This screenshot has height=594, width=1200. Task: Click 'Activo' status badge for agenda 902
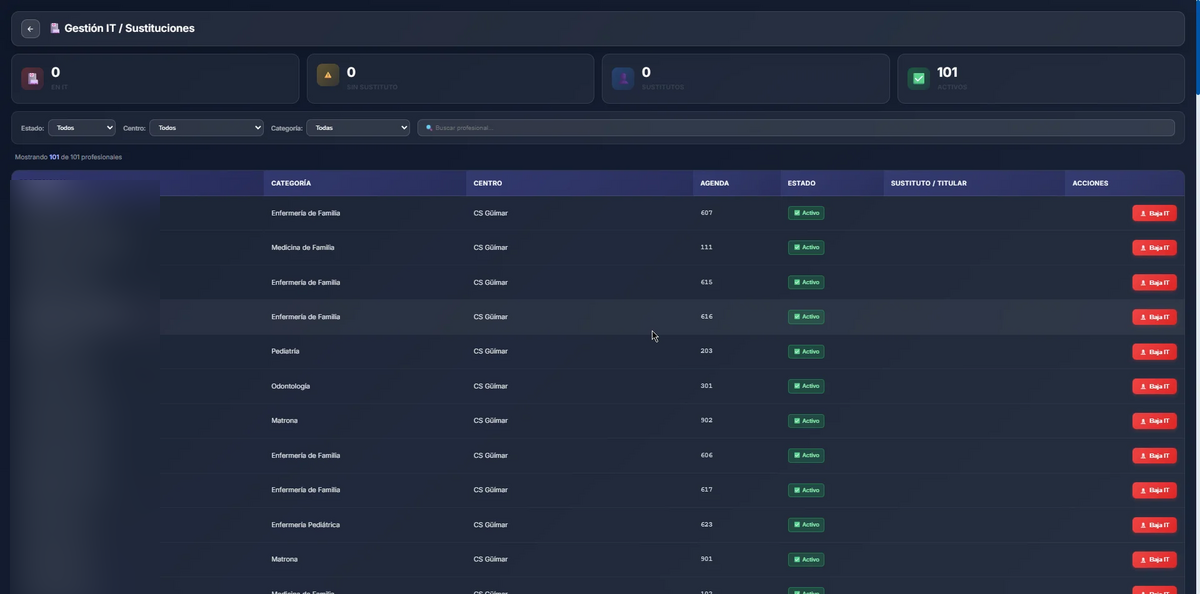click(806, 421)
